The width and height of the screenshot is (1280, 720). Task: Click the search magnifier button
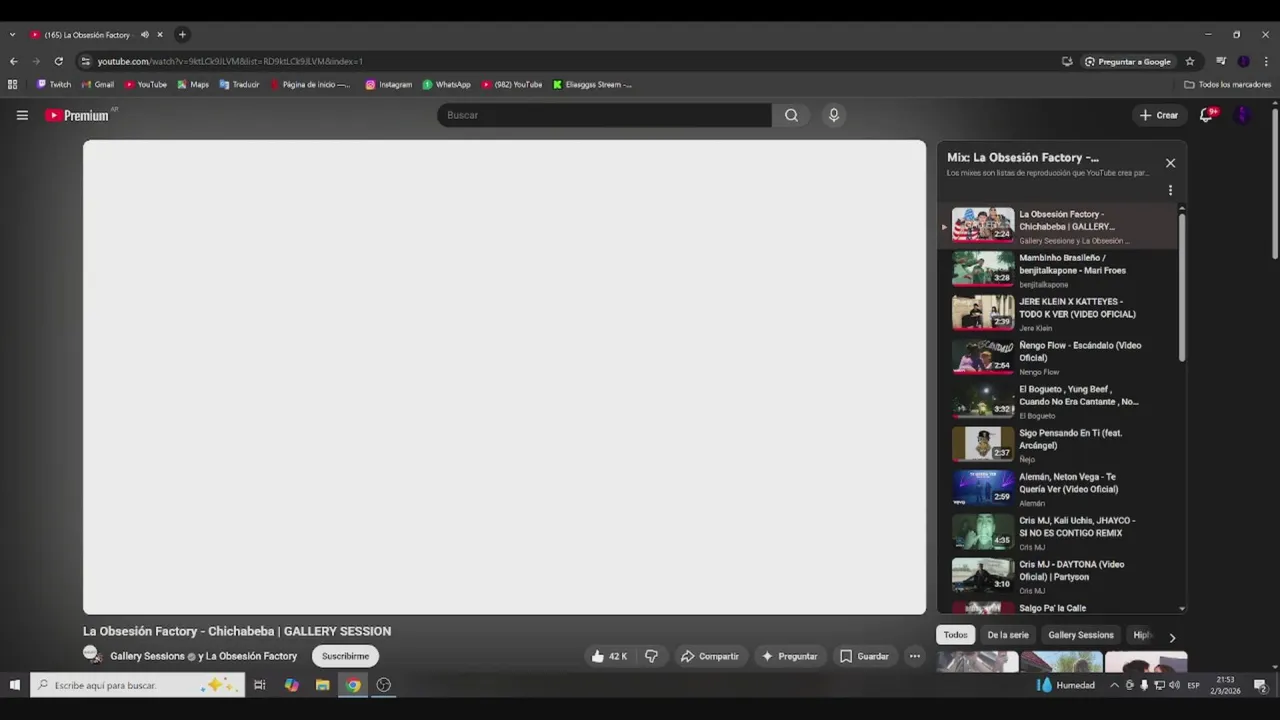click(791, 115)
